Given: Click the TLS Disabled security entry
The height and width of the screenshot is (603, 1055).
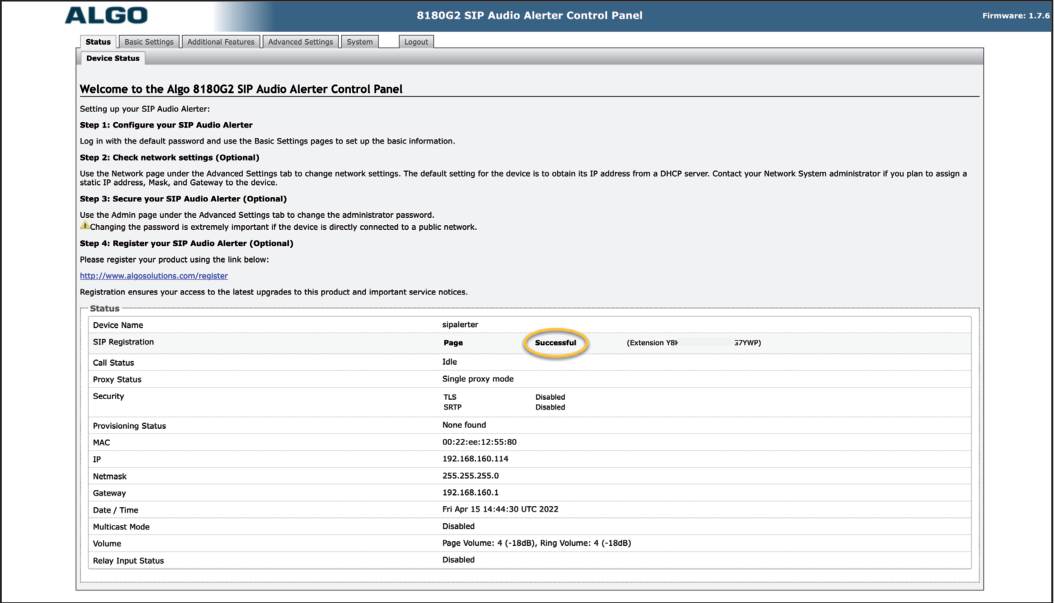Looking at the screenshot, I should [x=500, y=395].
